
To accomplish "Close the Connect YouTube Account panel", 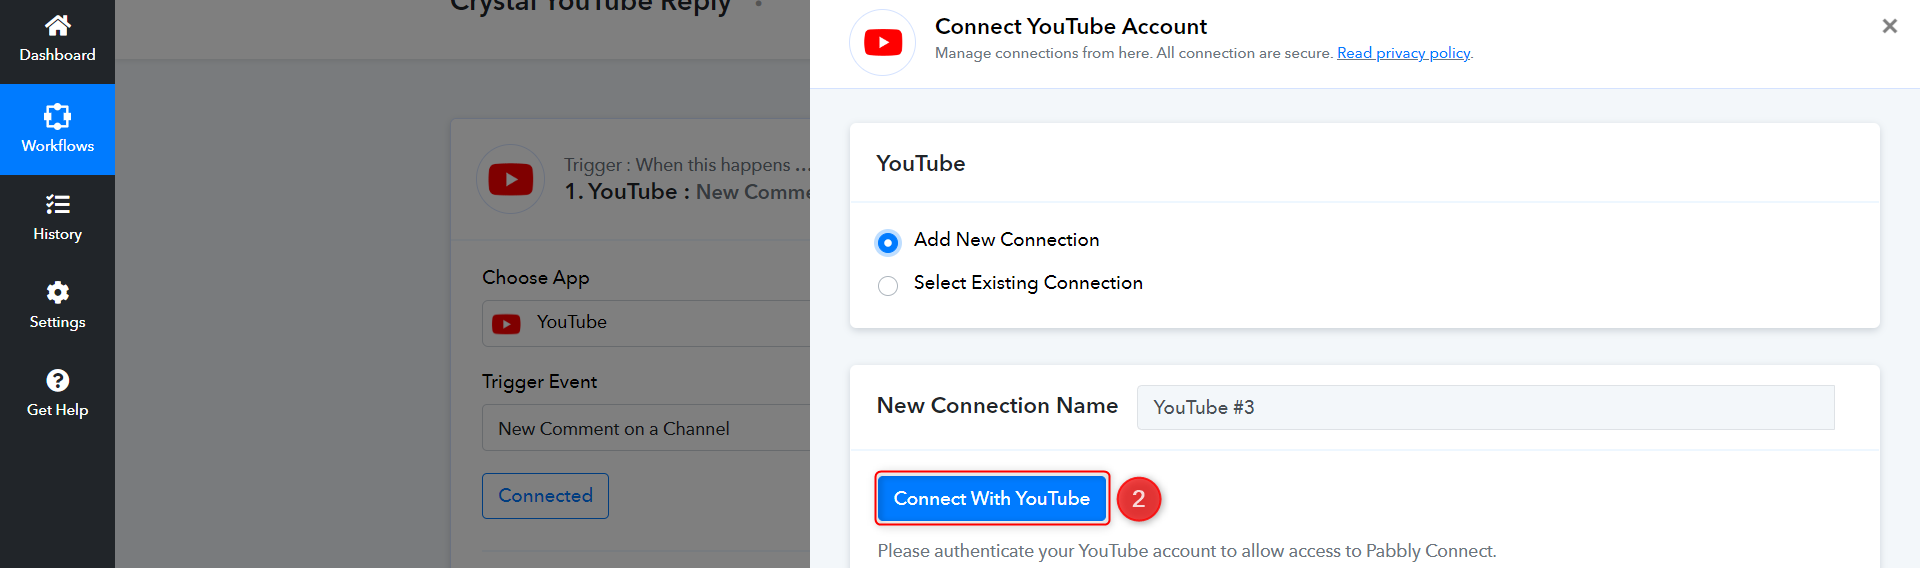I will tap(1889, 26).
